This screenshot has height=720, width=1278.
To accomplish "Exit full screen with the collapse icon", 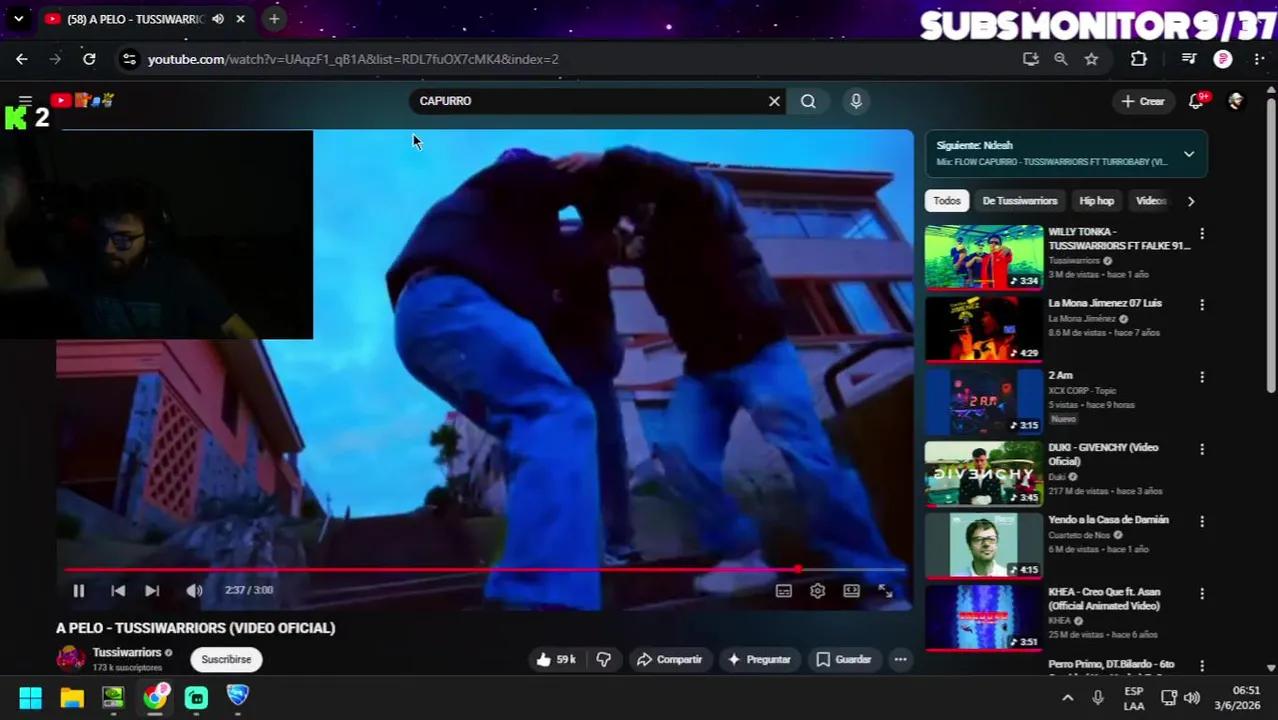I will coord(885,591).
